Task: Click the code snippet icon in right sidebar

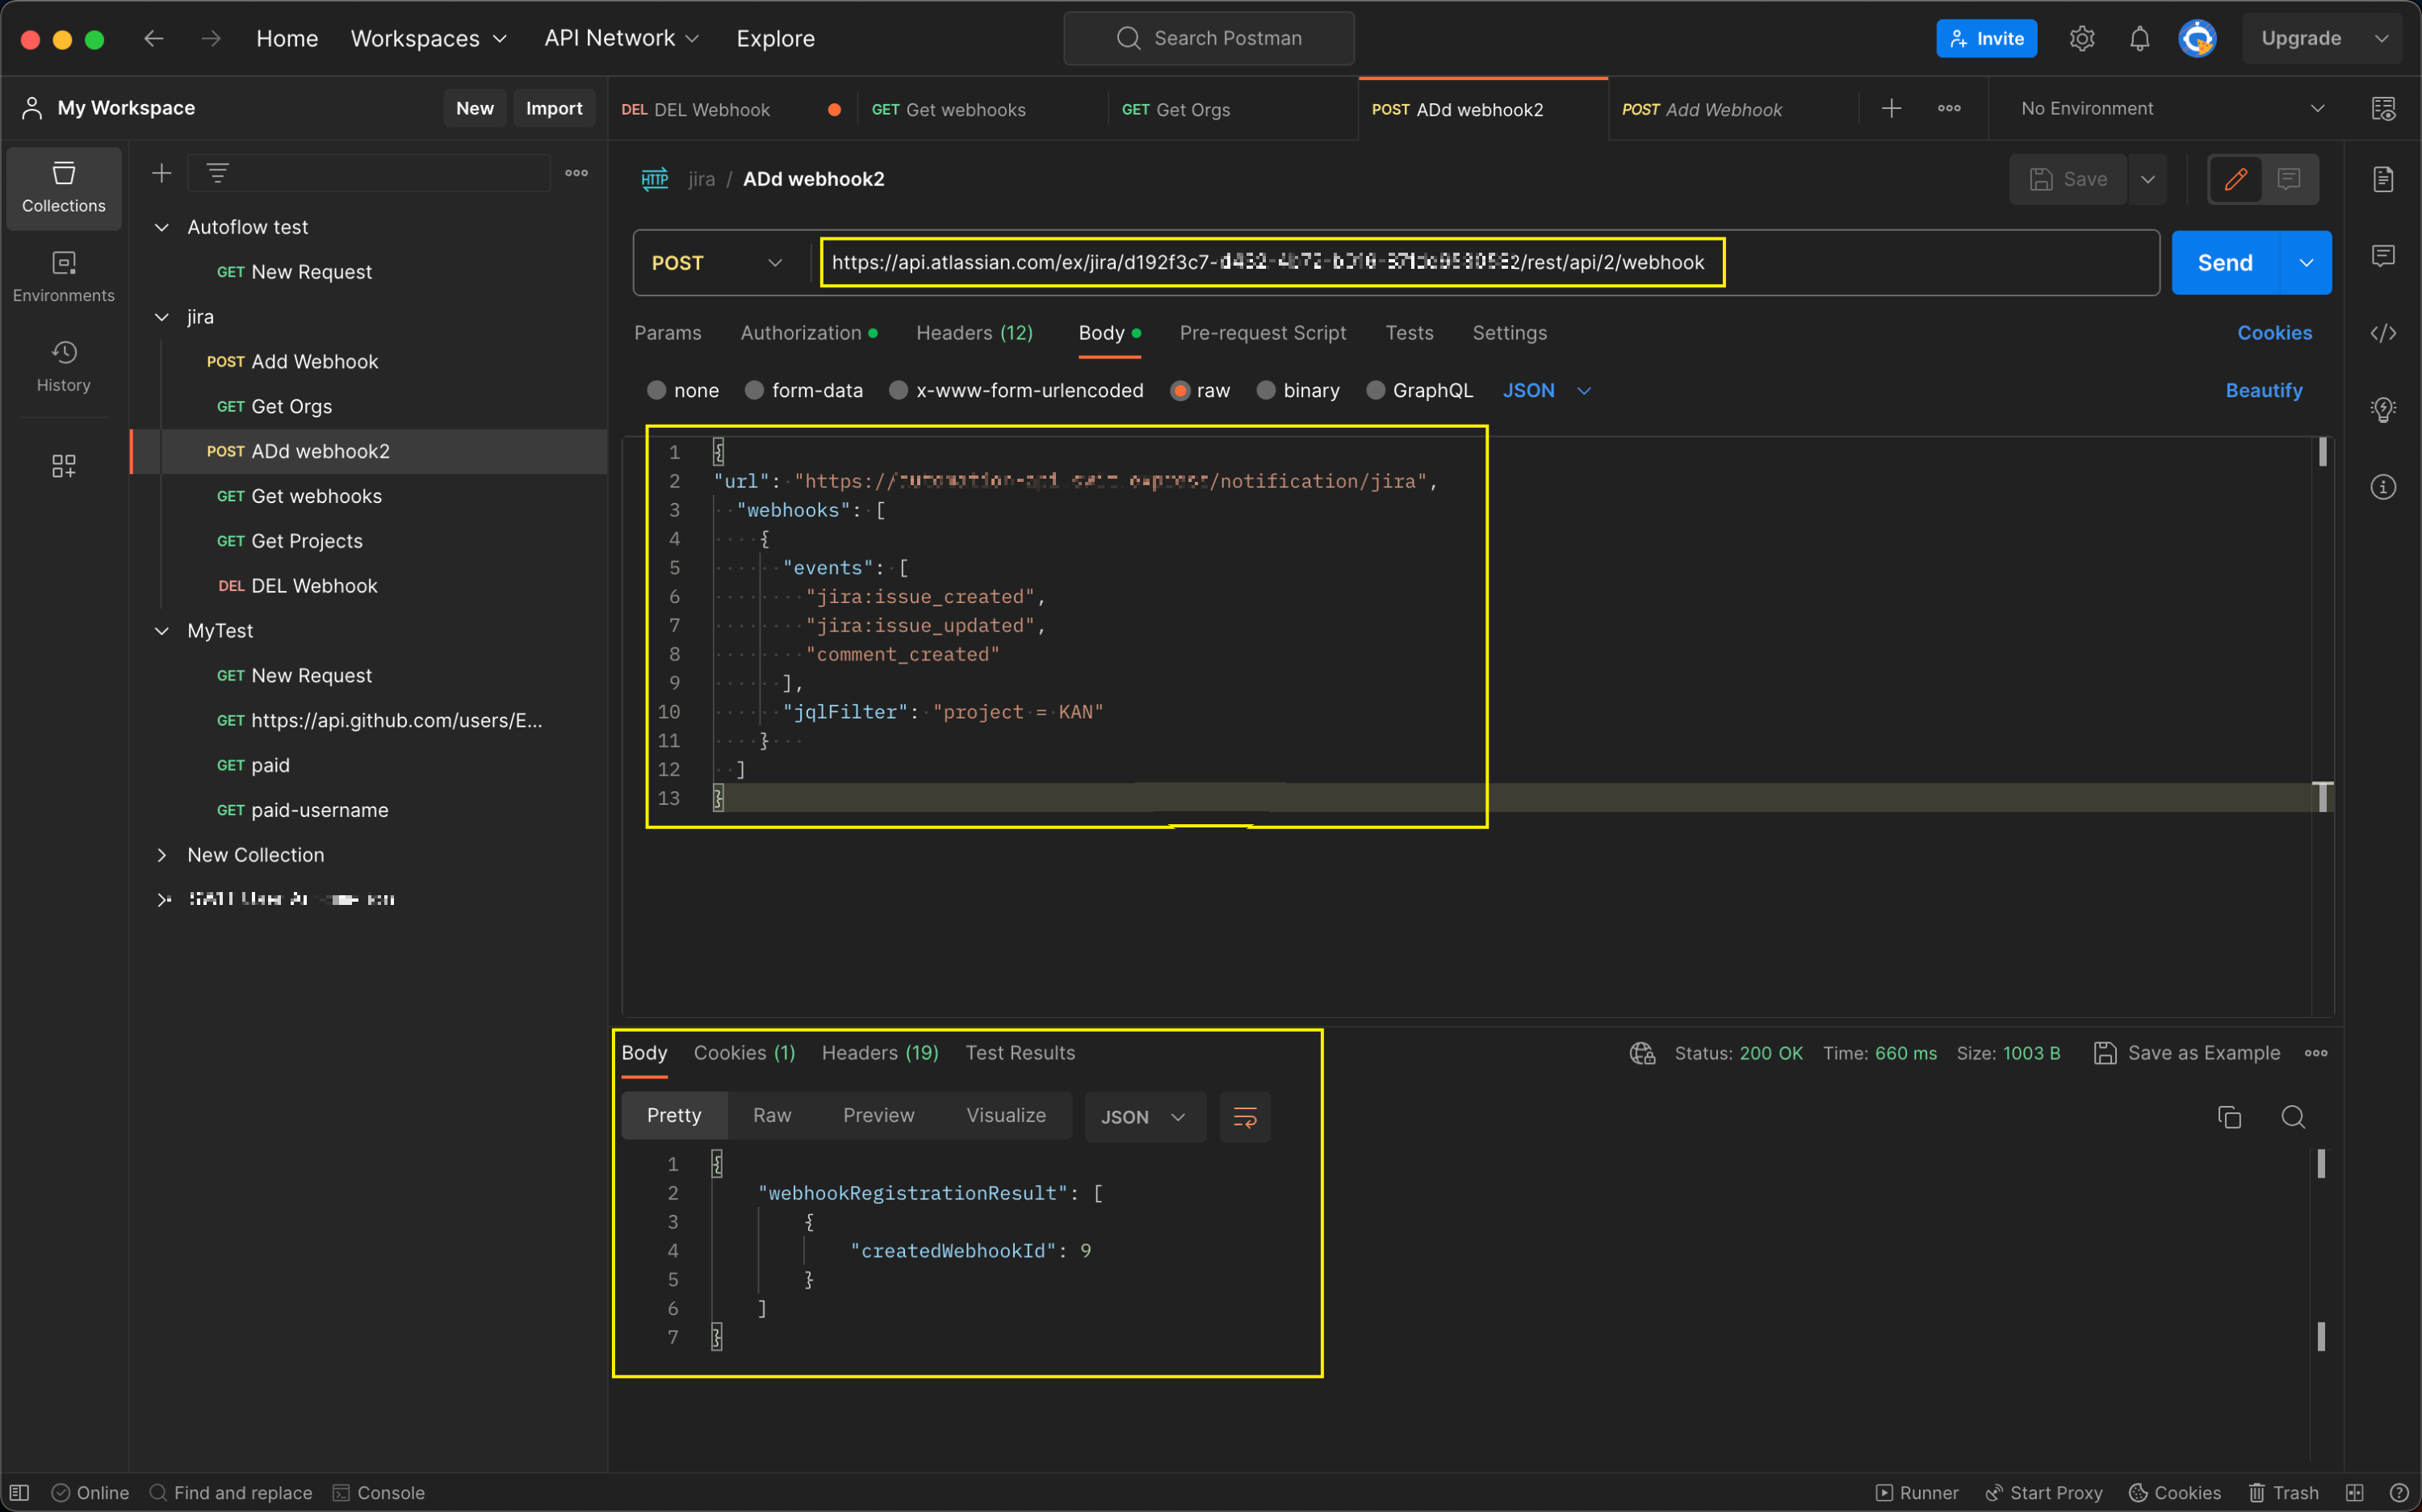Action: pos(2383,333)
